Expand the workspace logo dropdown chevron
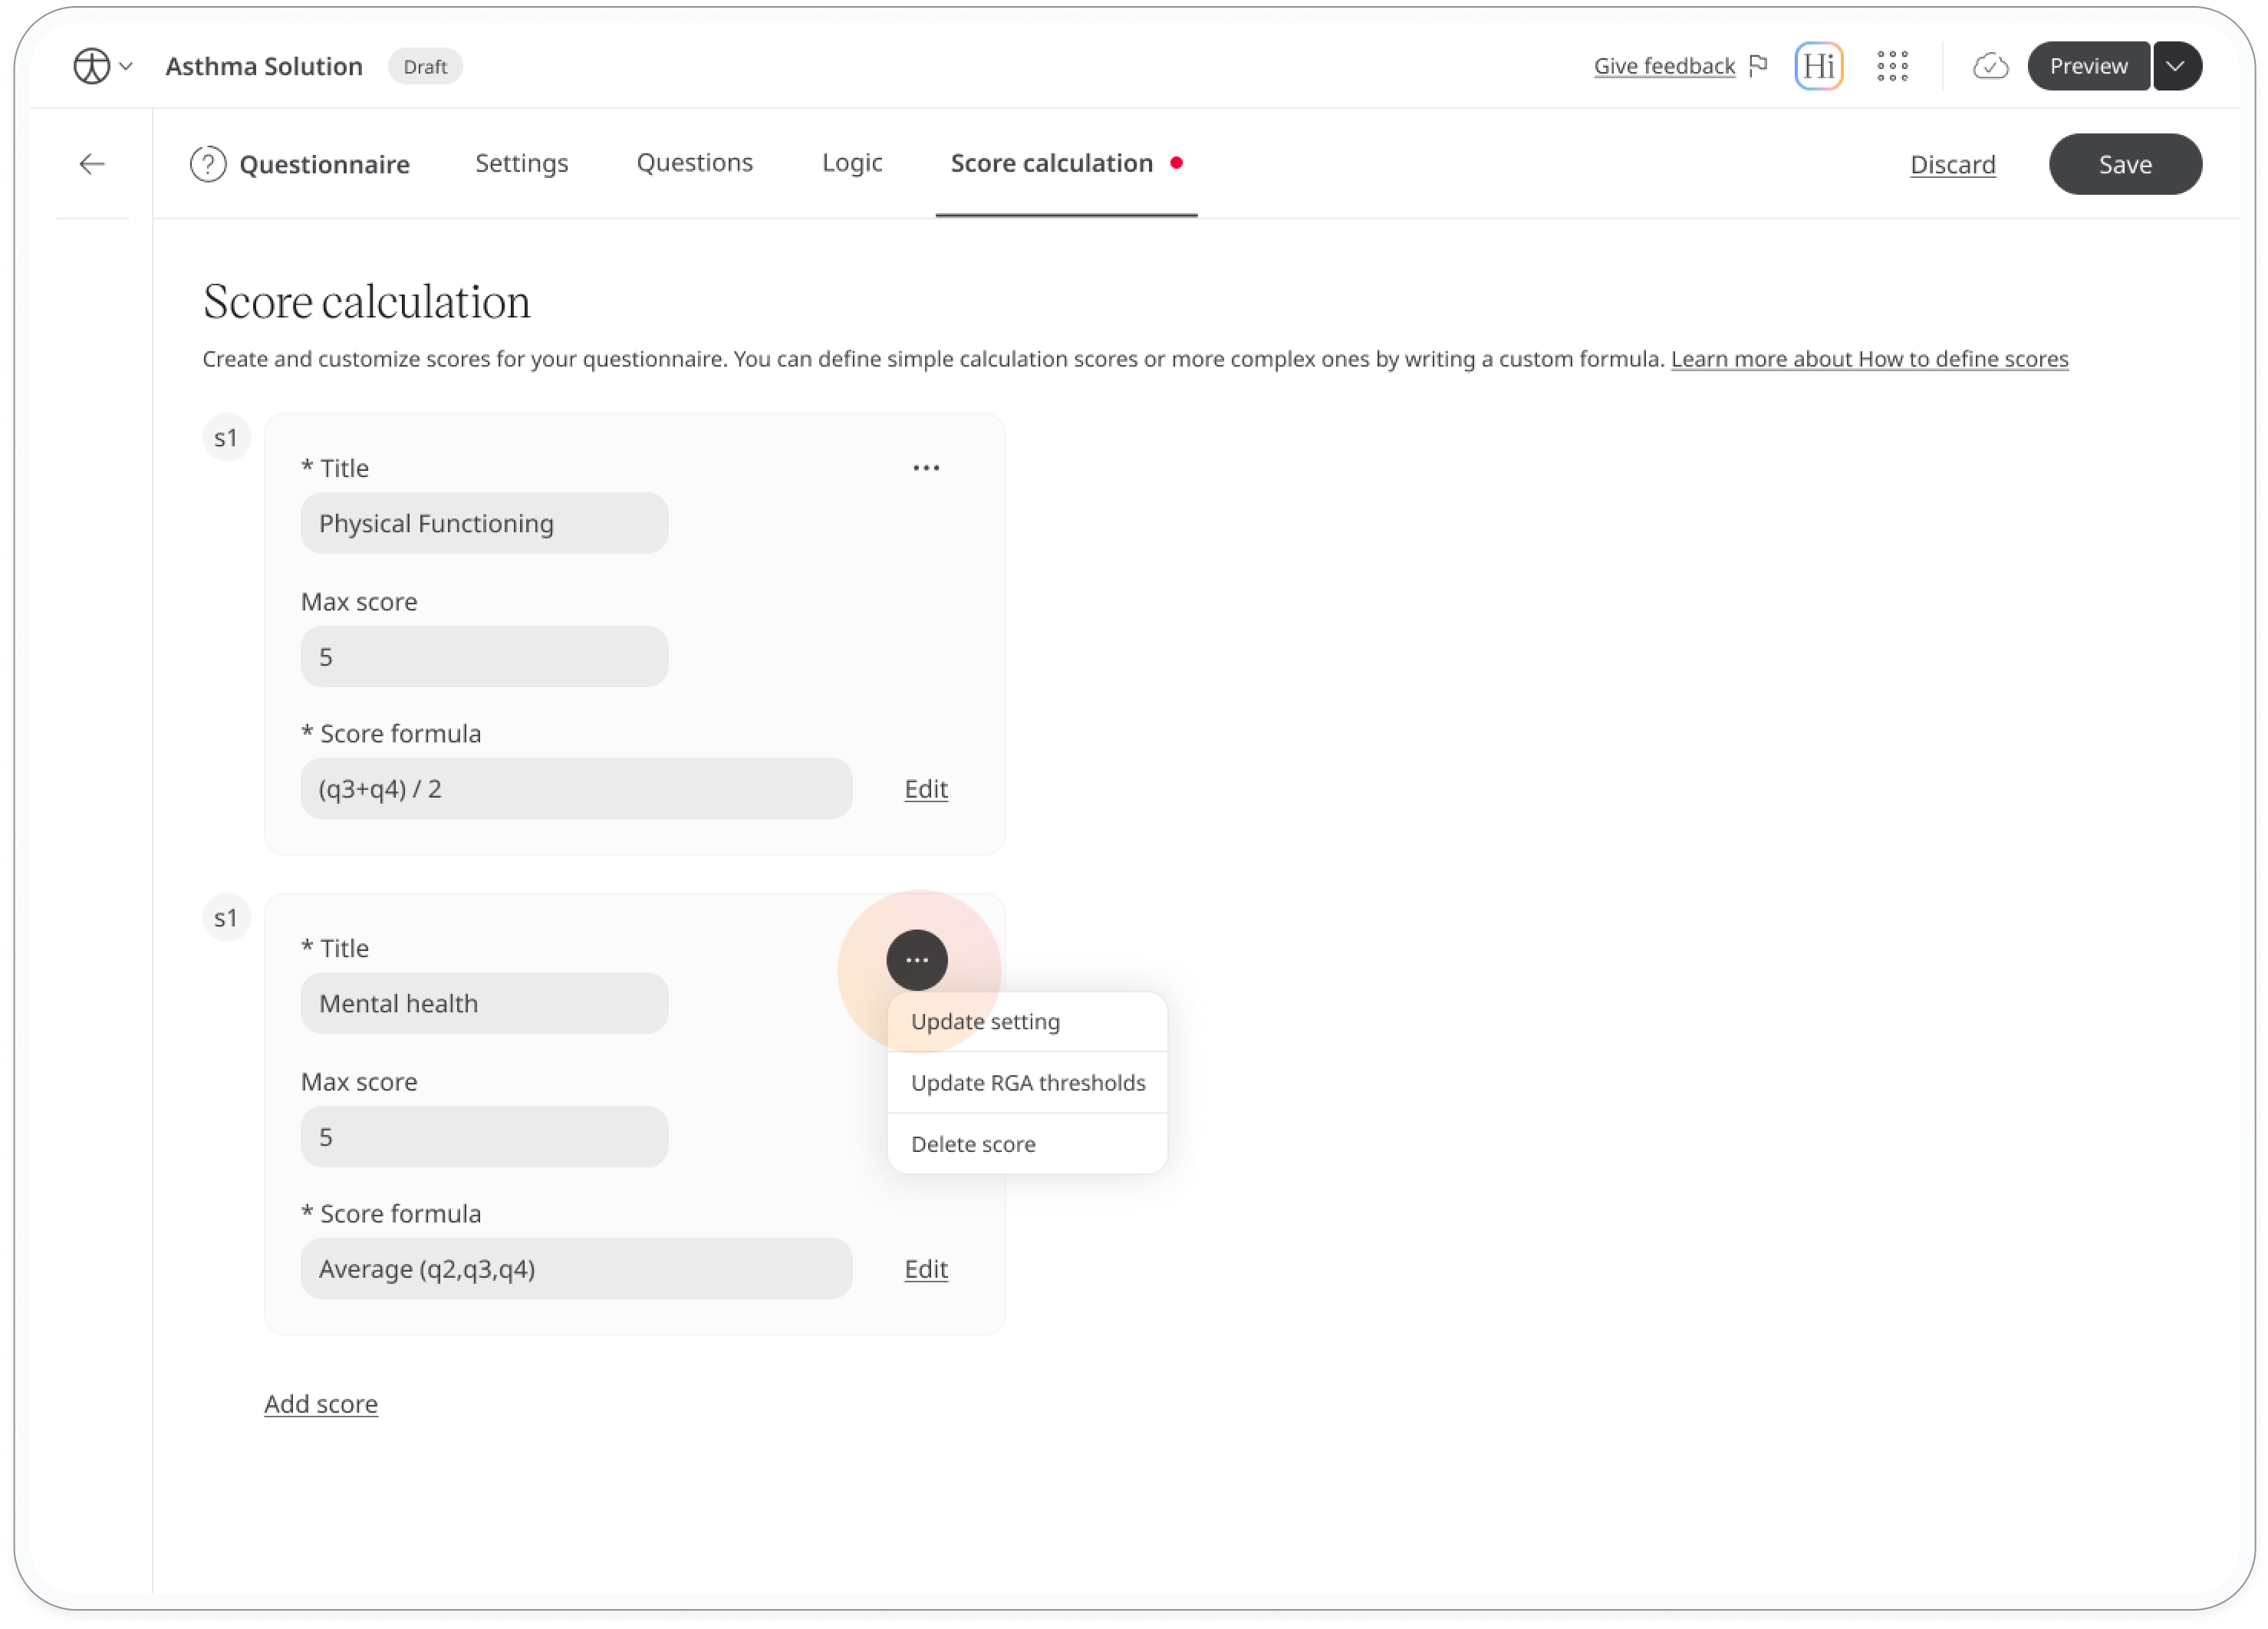This screenshot has width=2268, height=1629. click(x=126, y=66)
